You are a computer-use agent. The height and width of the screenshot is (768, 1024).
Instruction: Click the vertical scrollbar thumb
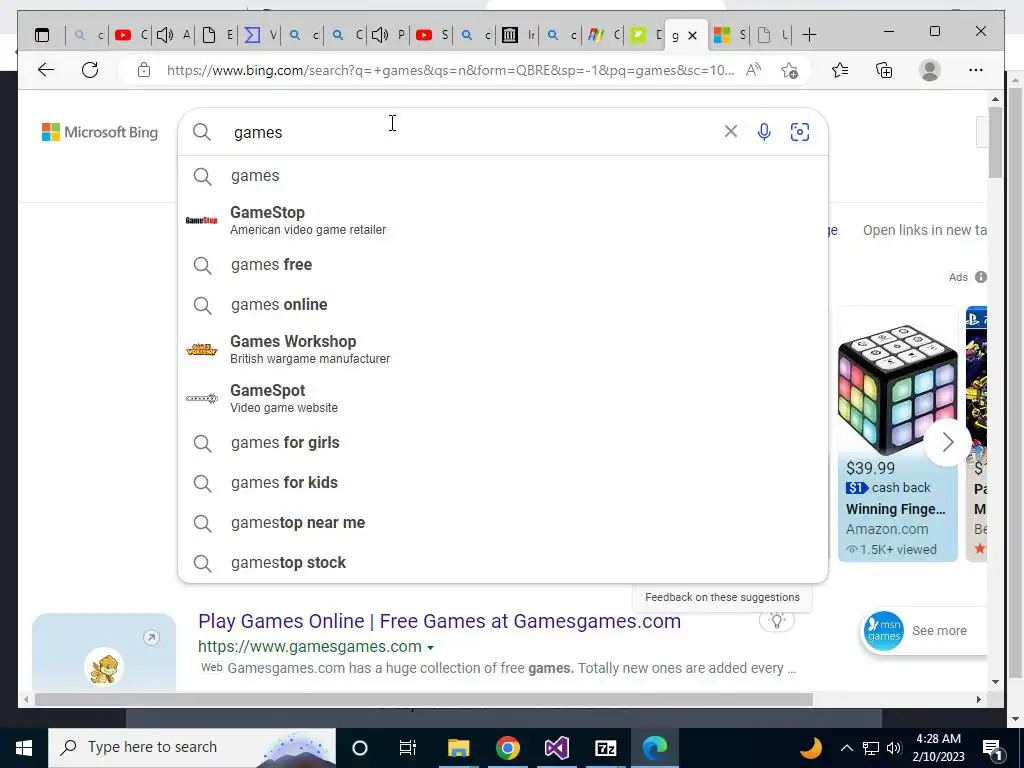pyautogui.click(x=995, y=142)
